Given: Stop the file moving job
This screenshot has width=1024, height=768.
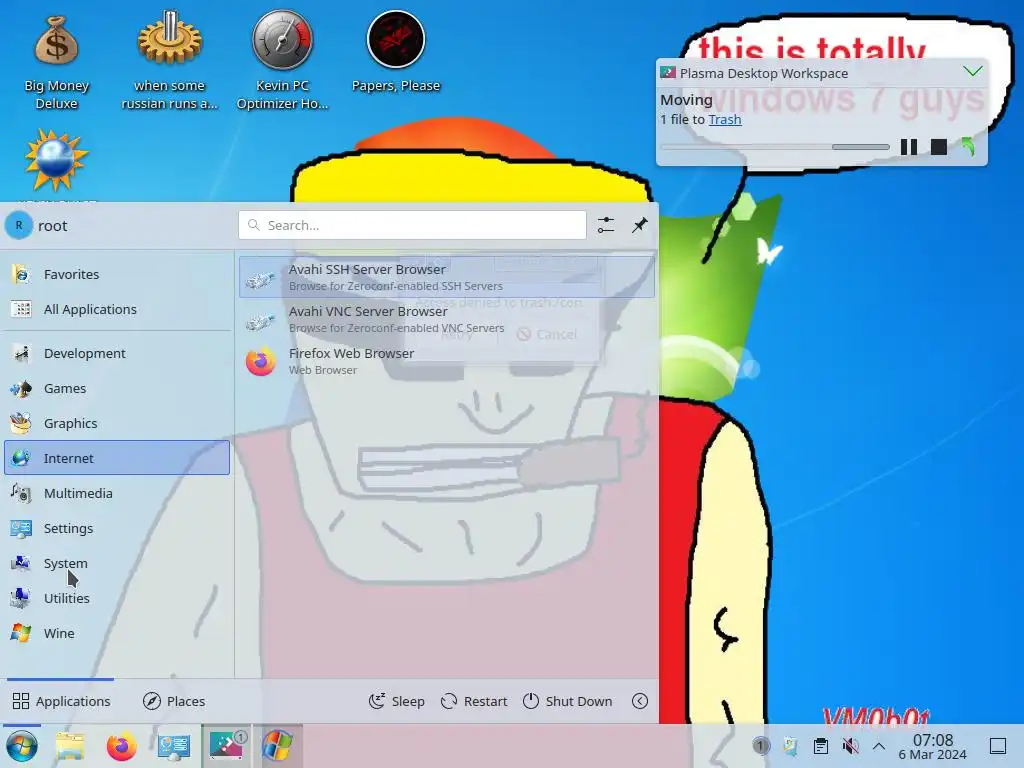Looking at the screenshot, I should (938, 147).
